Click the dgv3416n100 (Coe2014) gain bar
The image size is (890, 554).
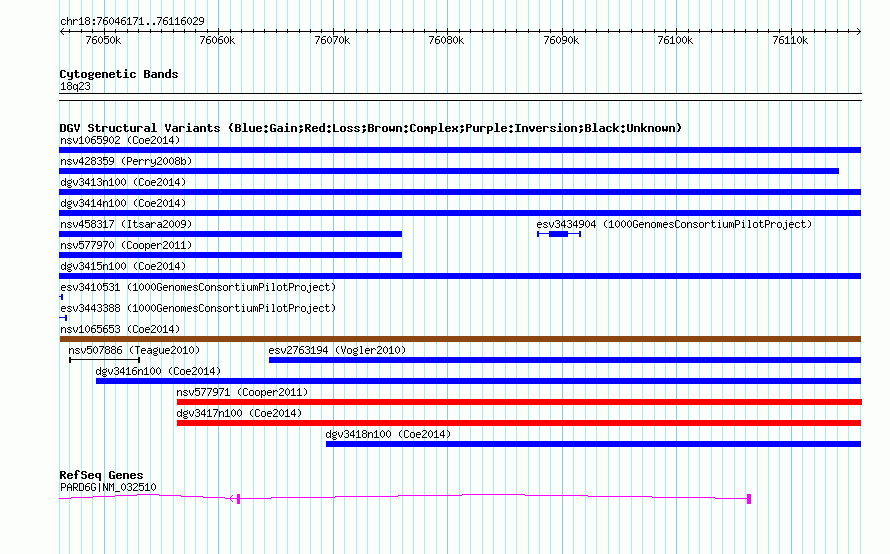(478, 381)
